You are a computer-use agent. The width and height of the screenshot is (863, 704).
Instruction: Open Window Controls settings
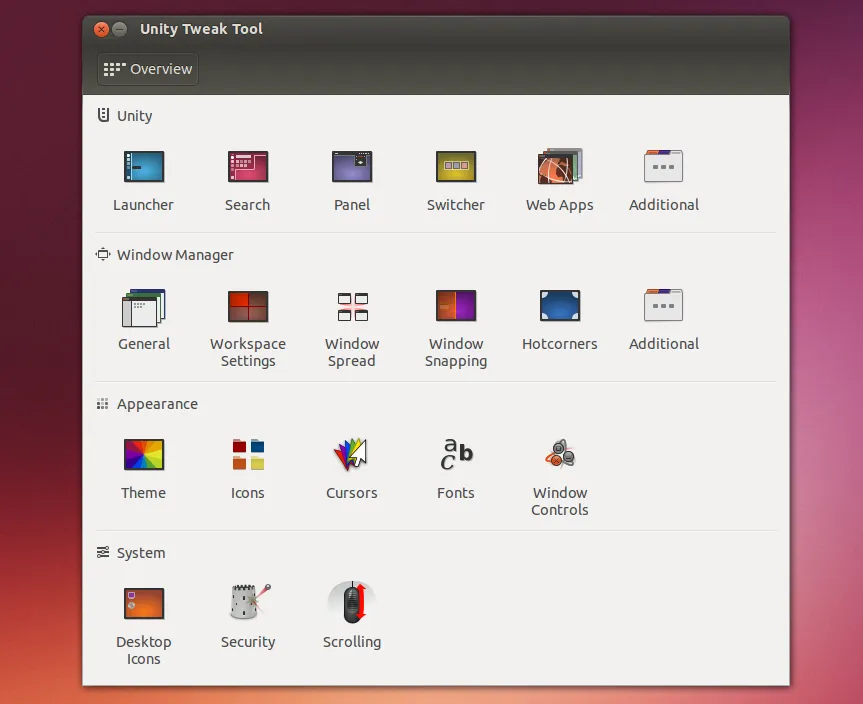coord(559,456)
